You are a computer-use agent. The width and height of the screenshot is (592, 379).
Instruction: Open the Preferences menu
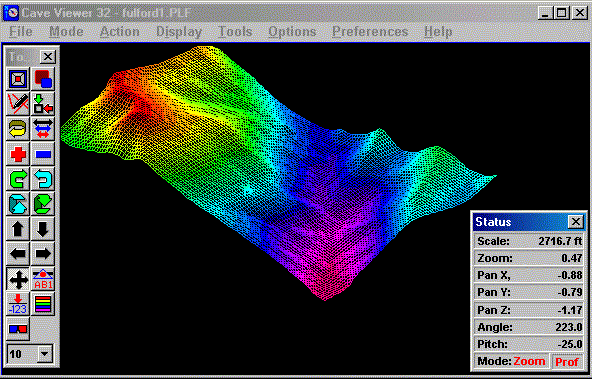pos(370,32)
